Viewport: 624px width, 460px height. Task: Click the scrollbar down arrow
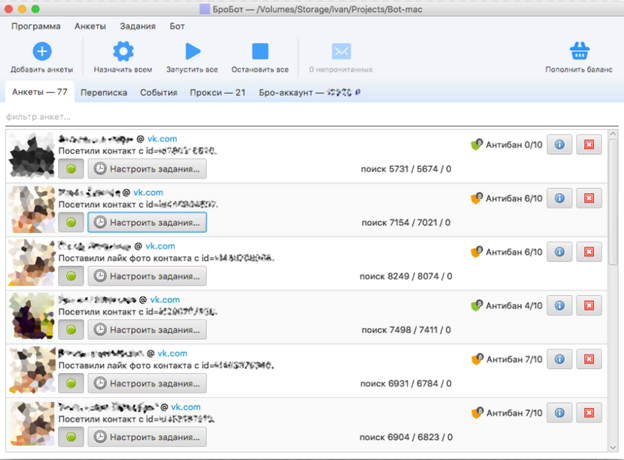tap(613, 447)
